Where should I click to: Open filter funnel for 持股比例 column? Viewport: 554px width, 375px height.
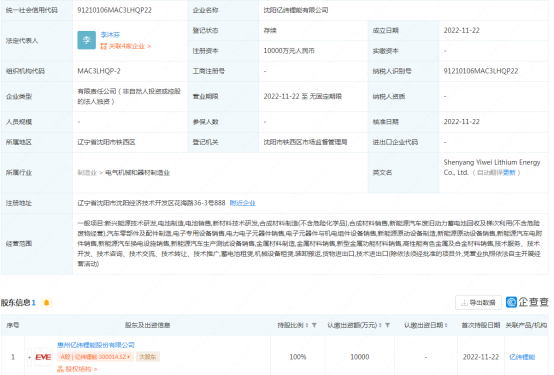(314, 325)
